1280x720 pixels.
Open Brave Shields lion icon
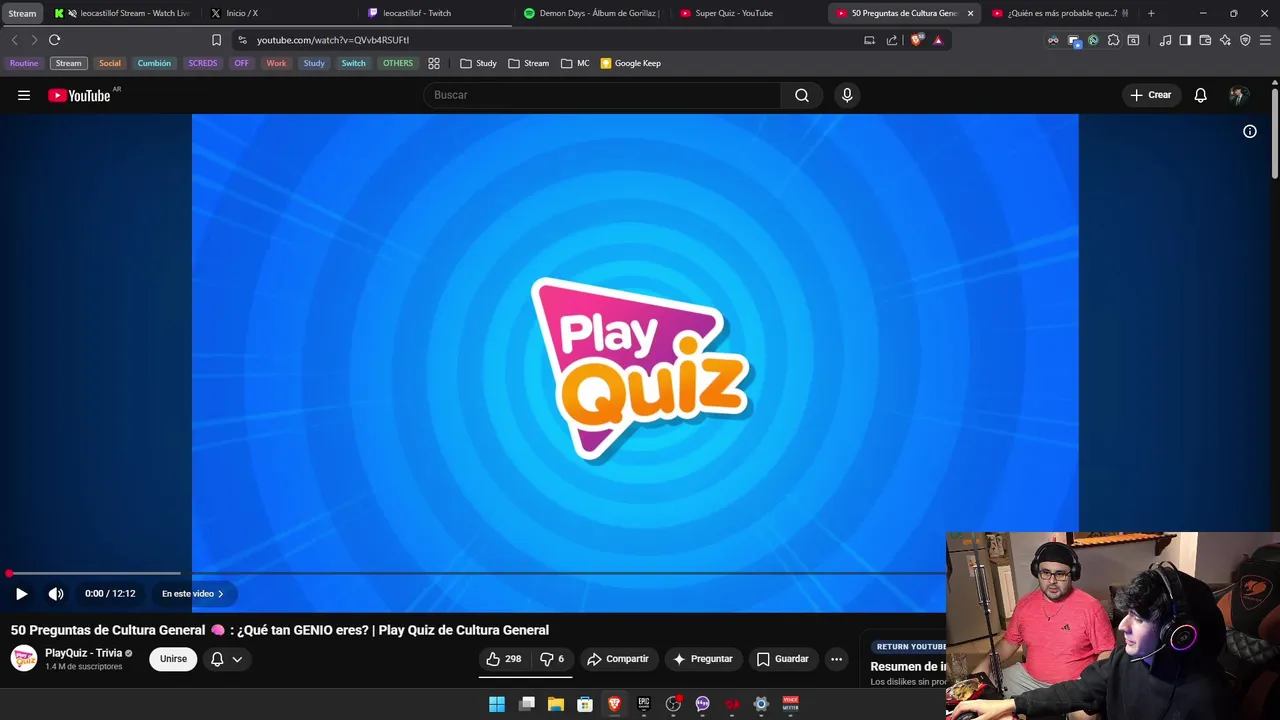pos(916,40)
